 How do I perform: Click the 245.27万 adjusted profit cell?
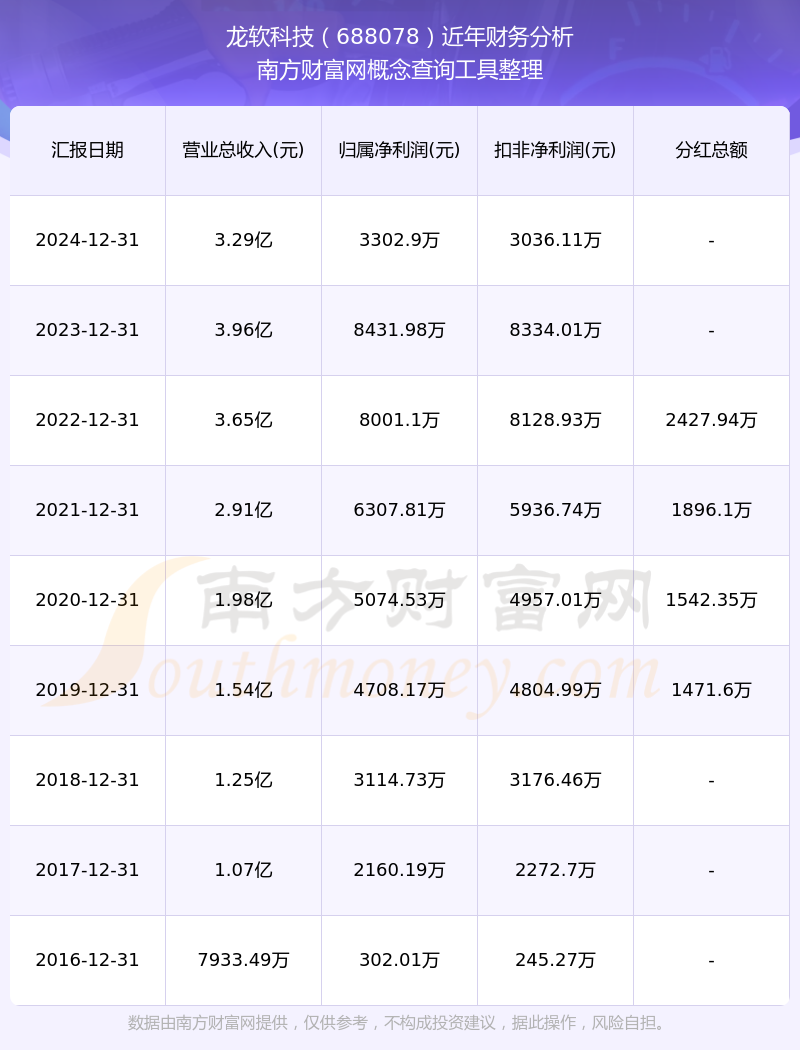[555, 960]
